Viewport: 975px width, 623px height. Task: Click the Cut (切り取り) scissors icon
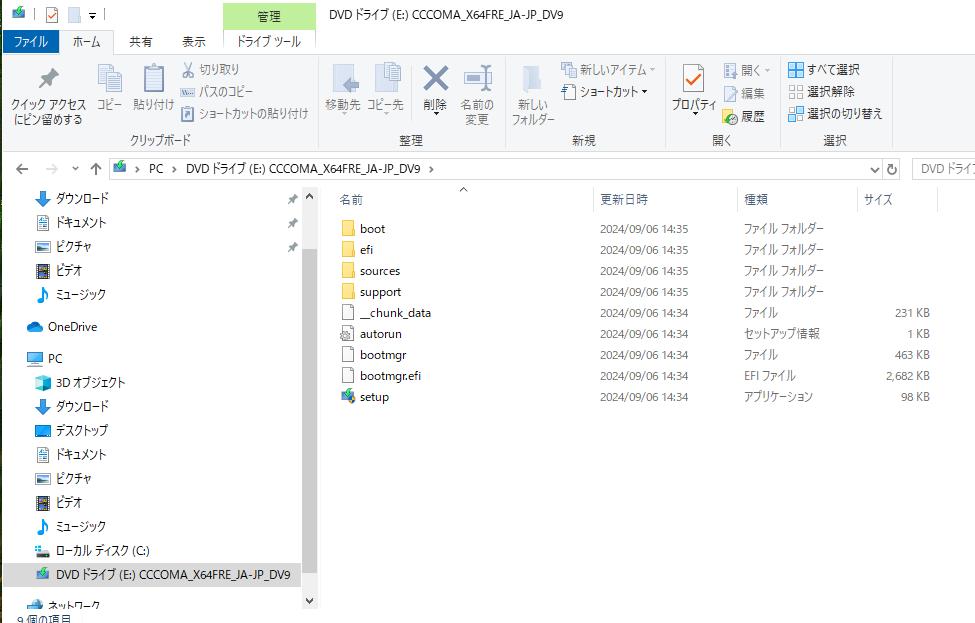[x=188, y=70]
